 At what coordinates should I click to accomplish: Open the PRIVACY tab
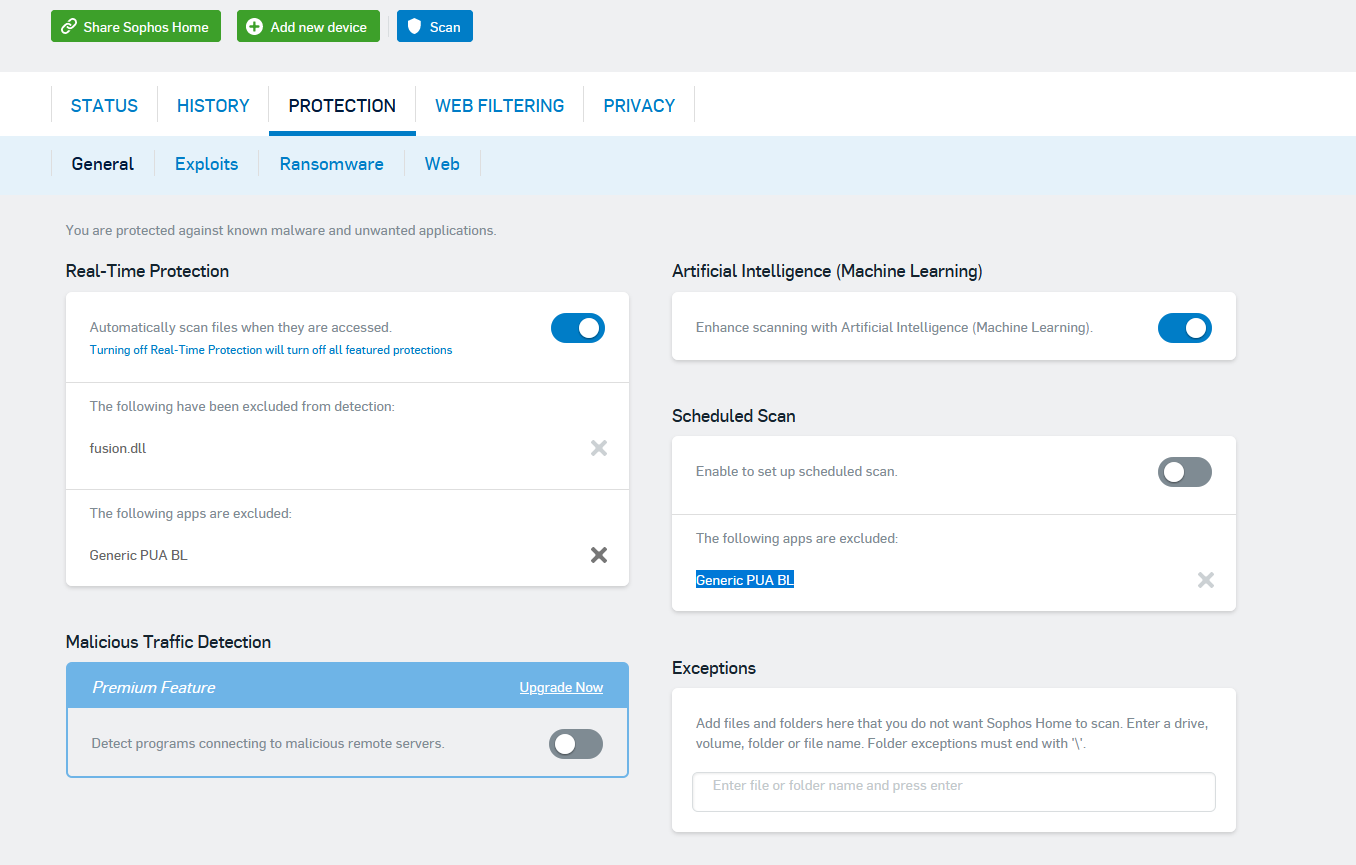639,106
